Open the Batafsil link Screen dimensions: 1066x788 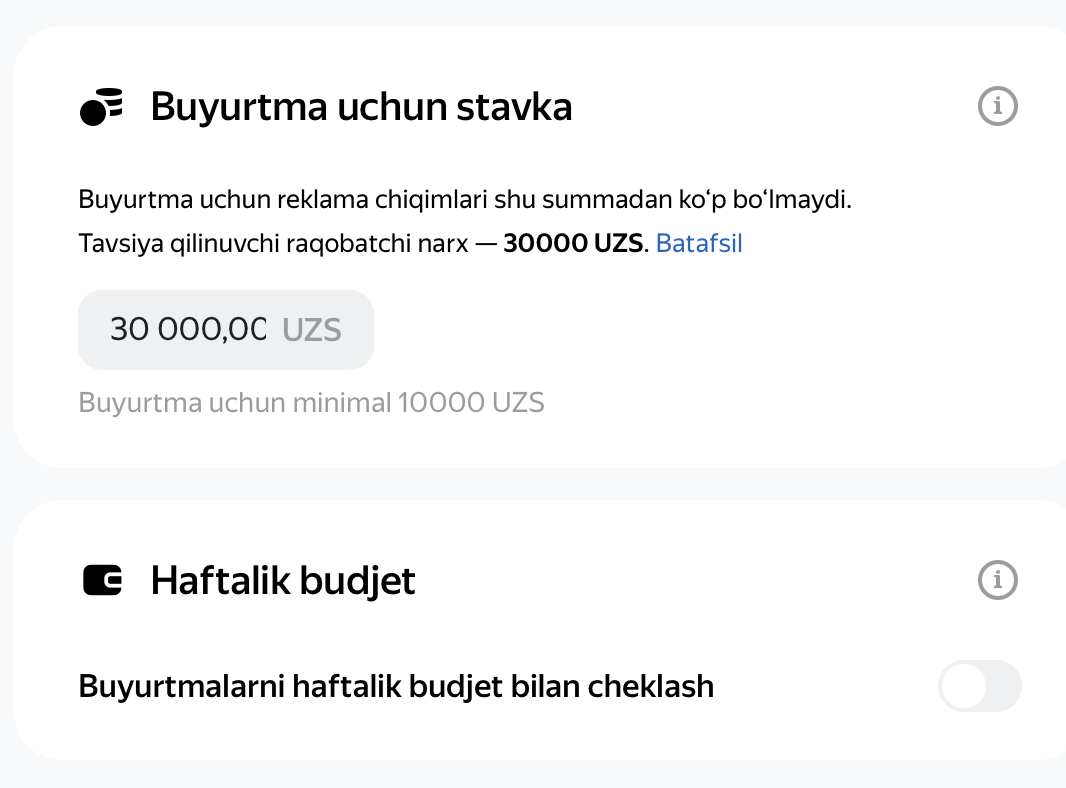(699, 243)
